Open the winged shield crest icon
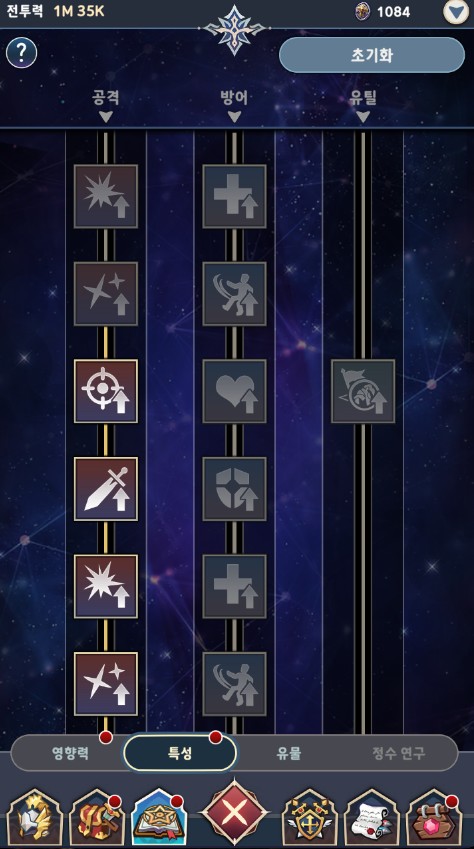 coord(310,818)
